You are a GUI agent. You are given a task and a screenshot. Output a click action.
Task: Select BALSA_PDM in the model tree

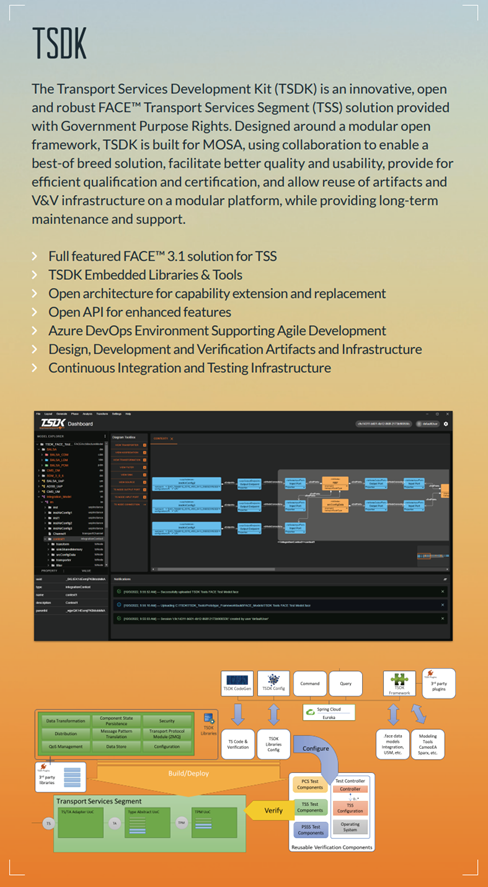point(59,466)
